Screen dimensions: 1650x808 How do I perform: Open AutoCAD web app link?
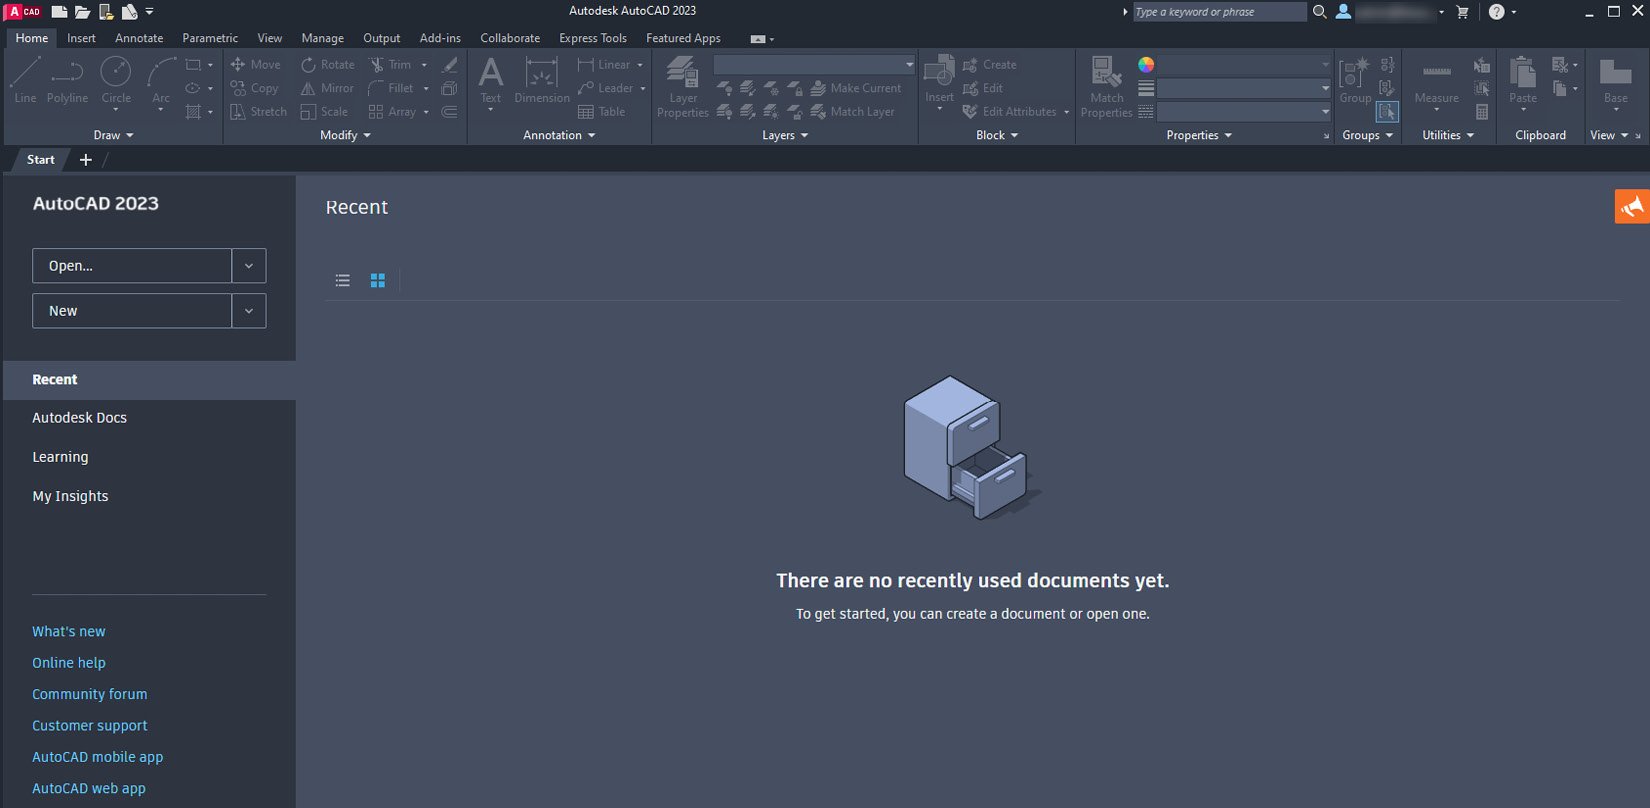click(x=88, y=788)
